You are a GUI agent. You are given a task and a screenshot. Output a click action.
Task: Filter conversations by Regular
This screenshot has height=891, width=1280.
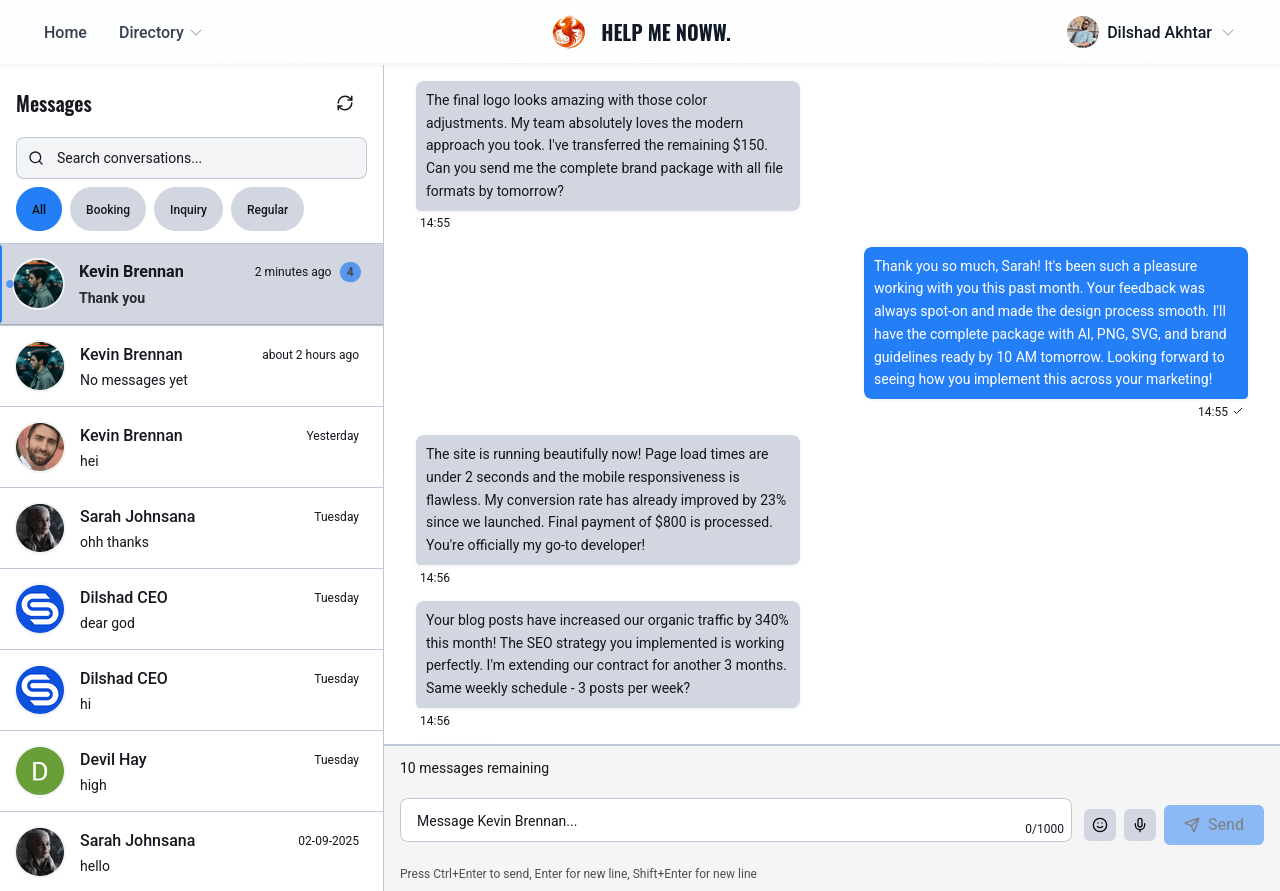point(267,209)
